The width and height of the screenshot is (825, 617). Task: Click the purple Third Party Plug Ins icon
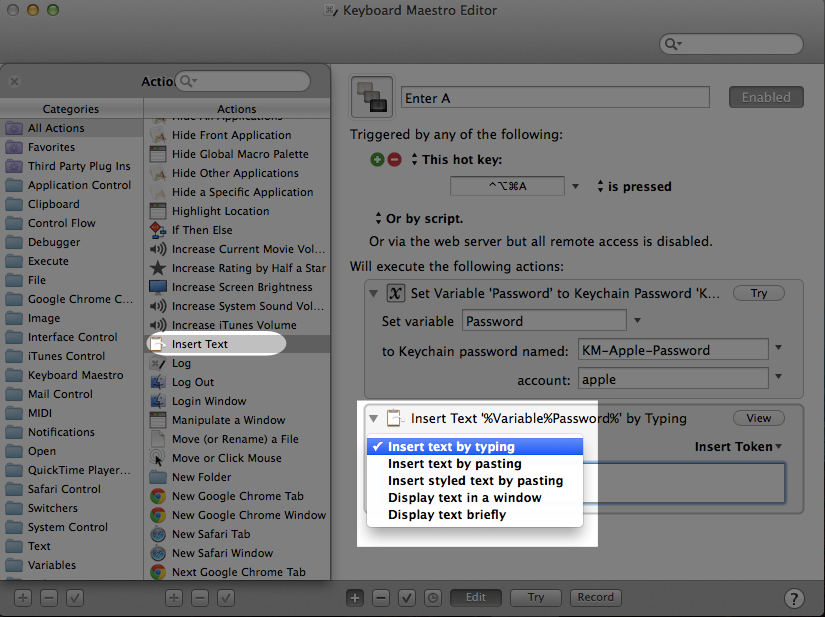click(x=14, y=166)
